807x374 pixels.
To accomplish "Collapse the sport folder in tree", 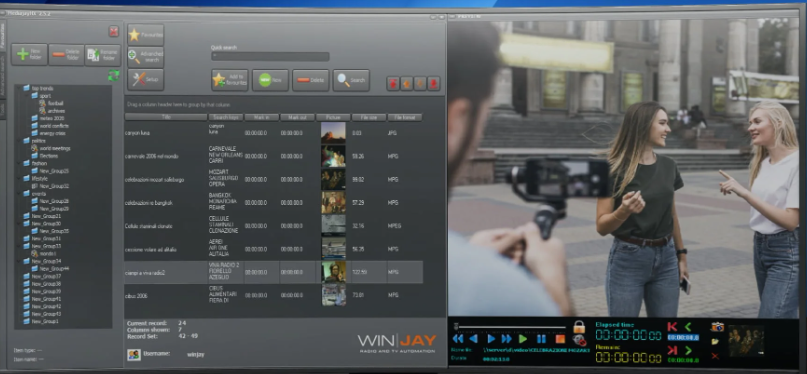I will pos(27,96).
